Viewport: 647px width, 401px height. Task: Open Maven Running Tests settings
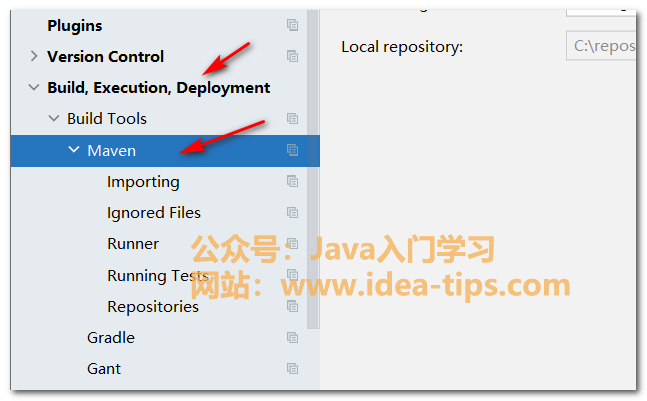158,276
